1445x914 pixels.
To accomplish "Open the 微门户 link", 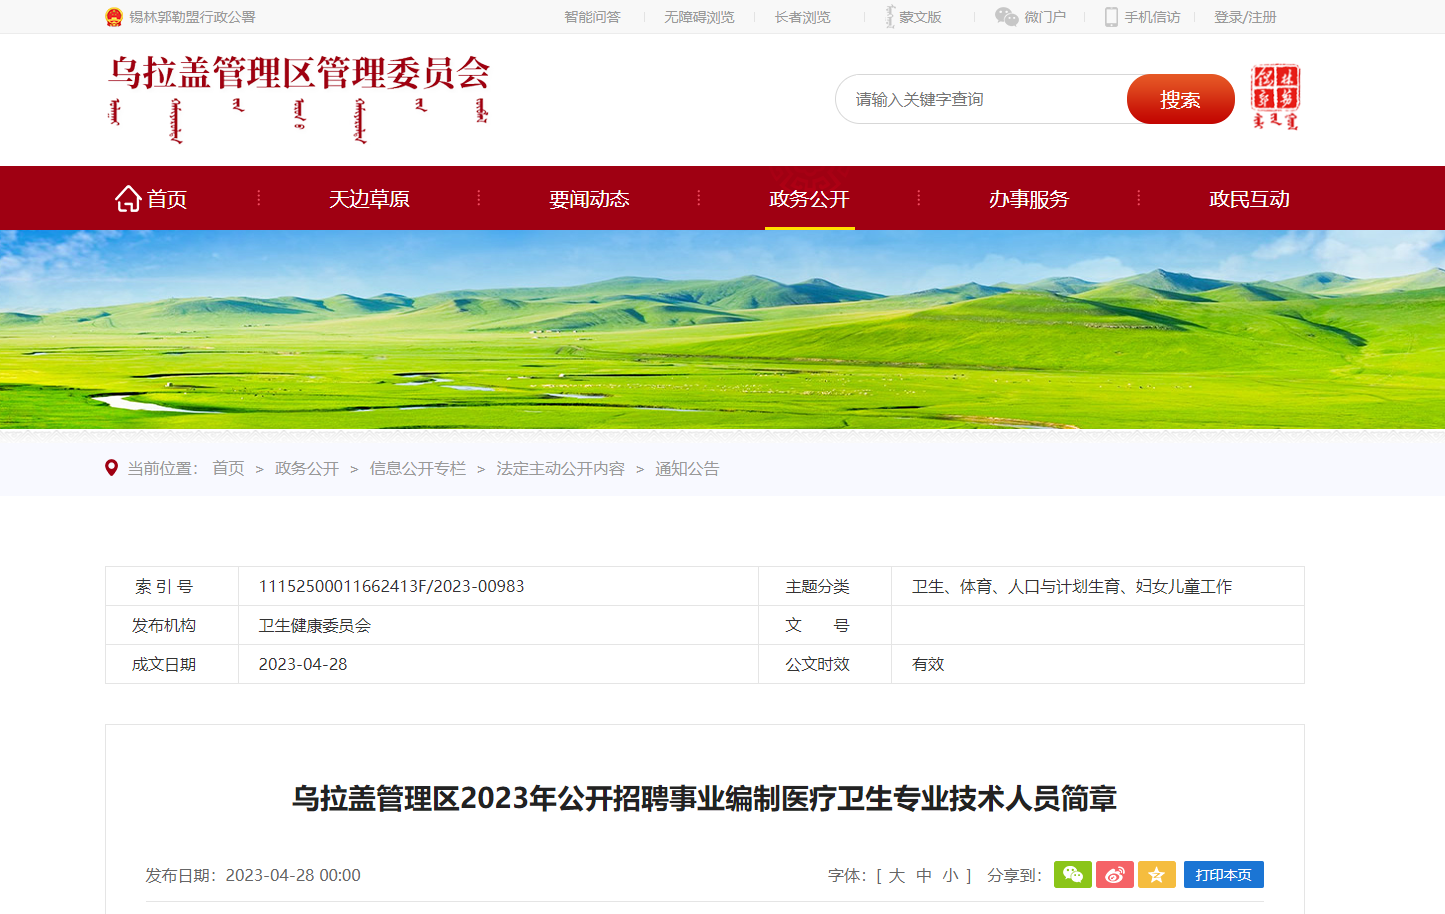I will (x=1045, y=17).
